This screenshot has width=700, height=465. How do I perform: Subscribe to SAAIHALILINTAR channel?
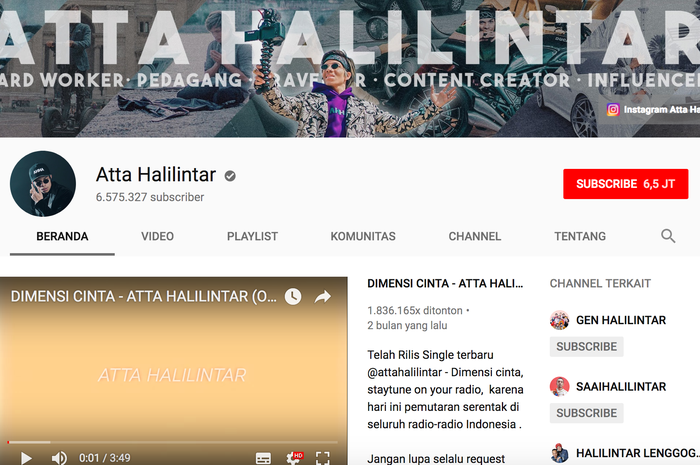click(586, 413)
